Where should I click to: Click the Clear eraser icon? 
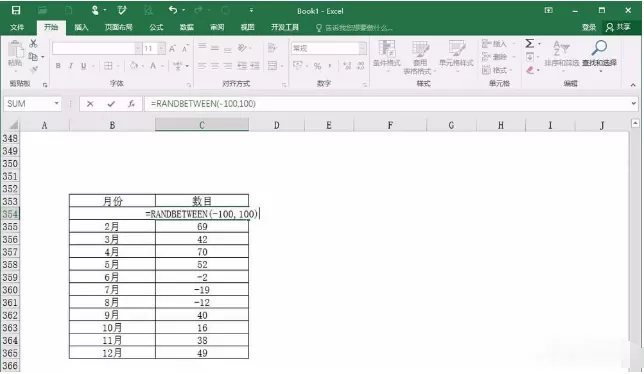pyautogui.click(x=530, y=70)
